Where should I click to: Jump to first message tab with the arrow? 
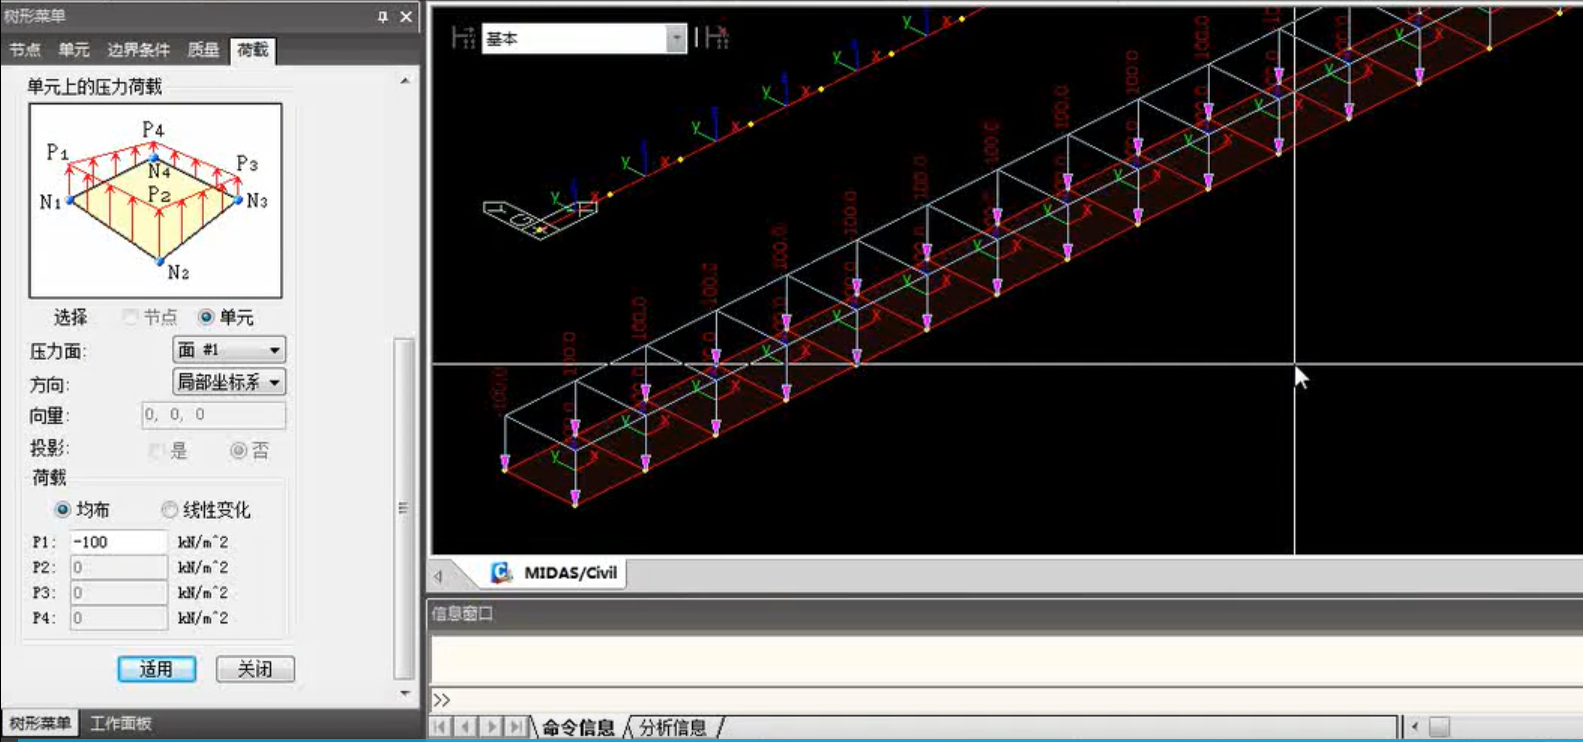click(441, 727)
